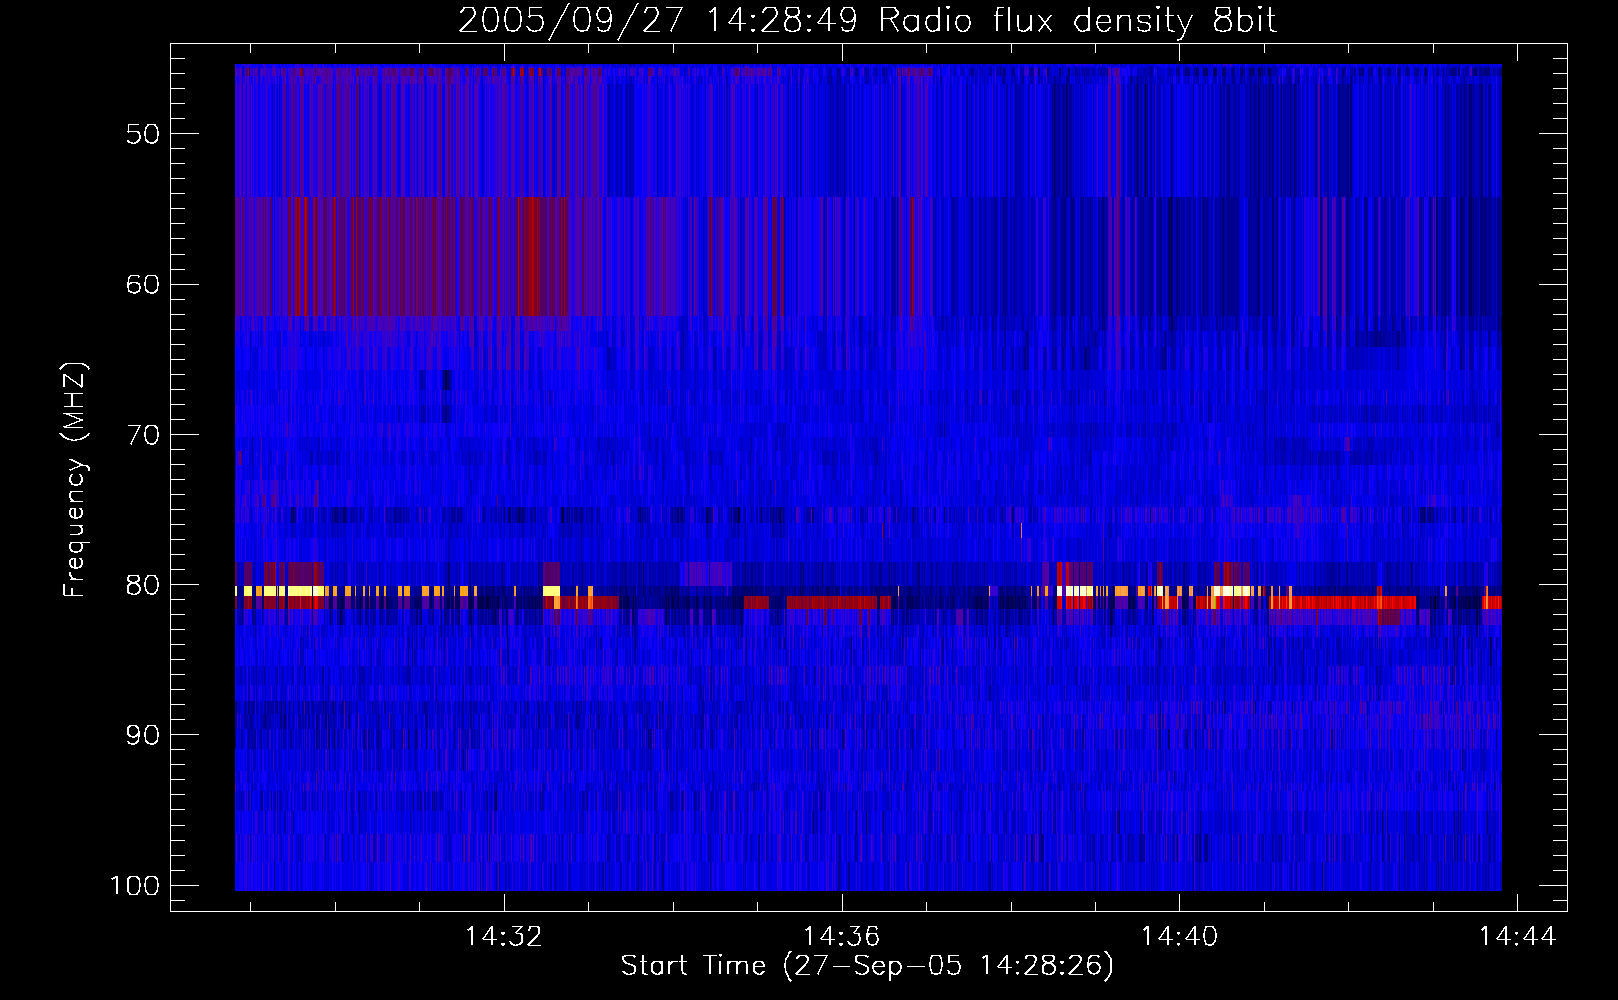Click the 90 frequency tick label
Viewport: 1618px width, 1000px height.
tap(142, 735)
